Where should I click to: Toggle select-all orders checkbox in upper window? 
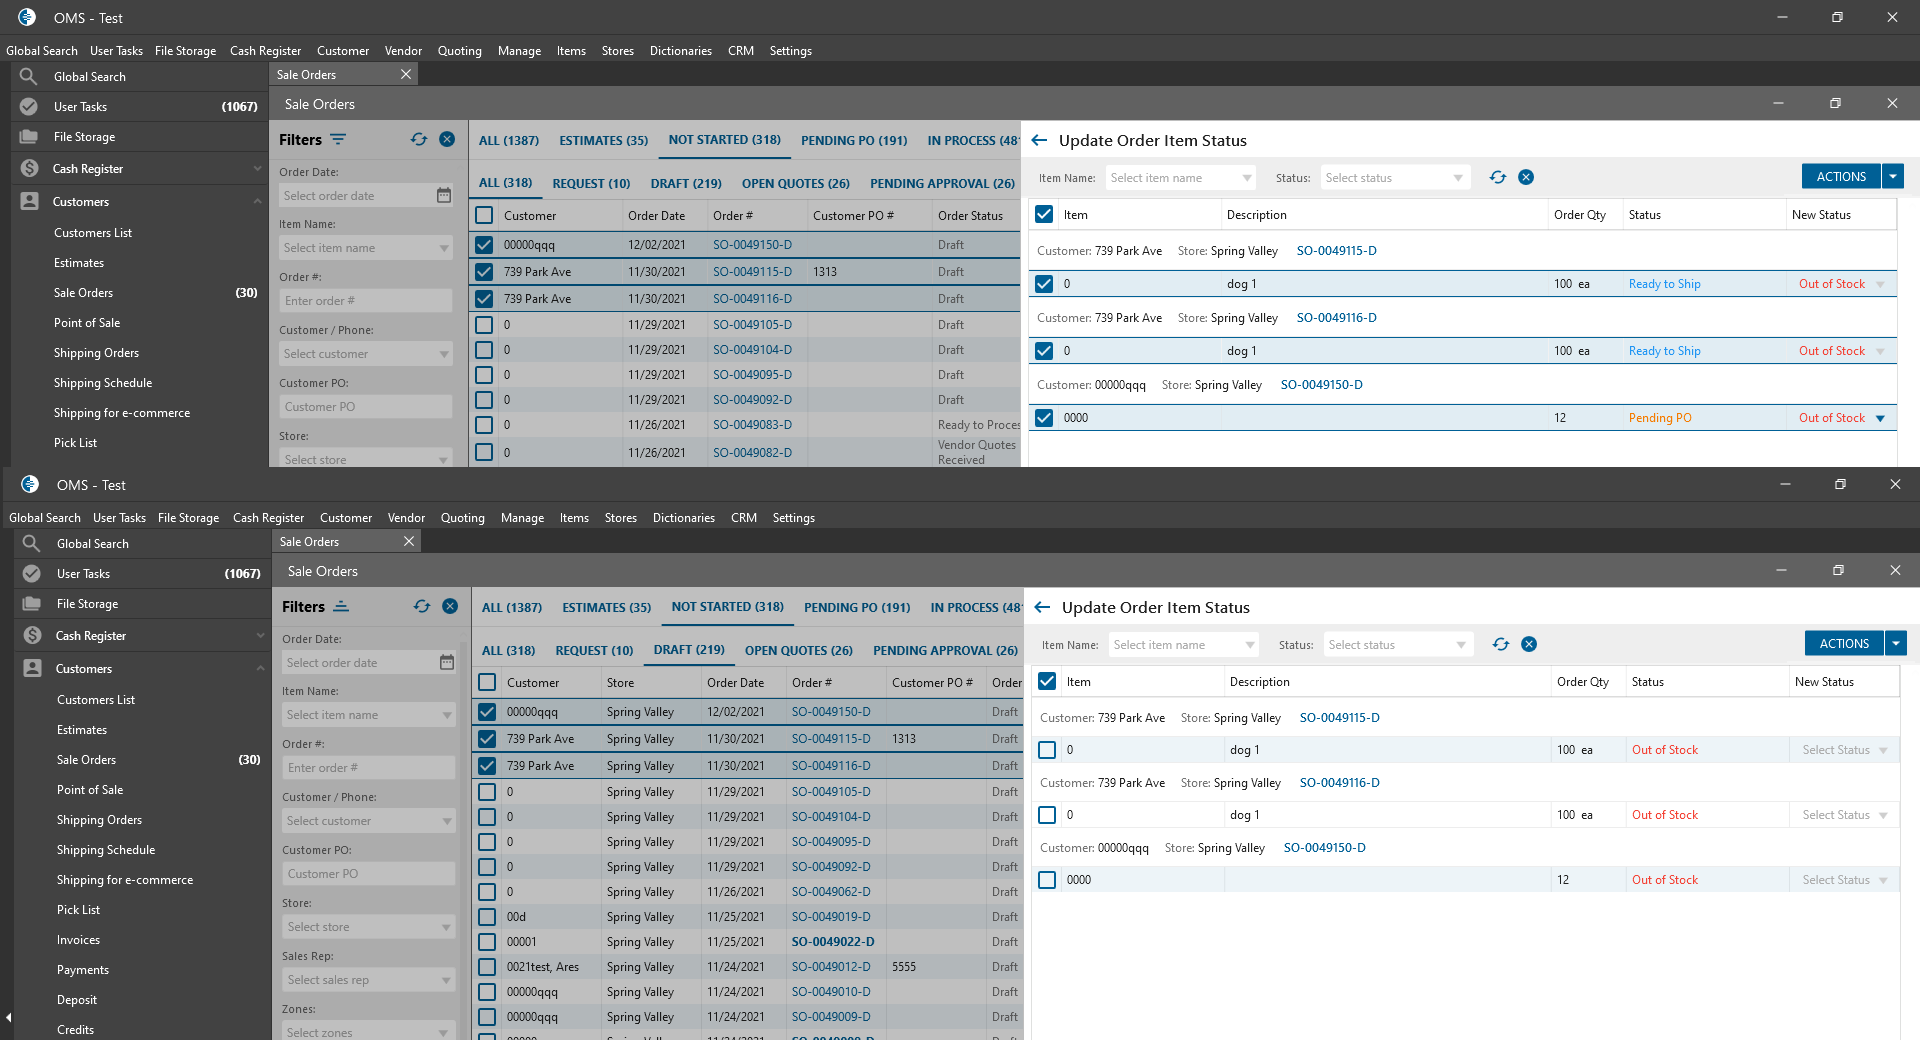pyautogui.click(x=484, y=215)
